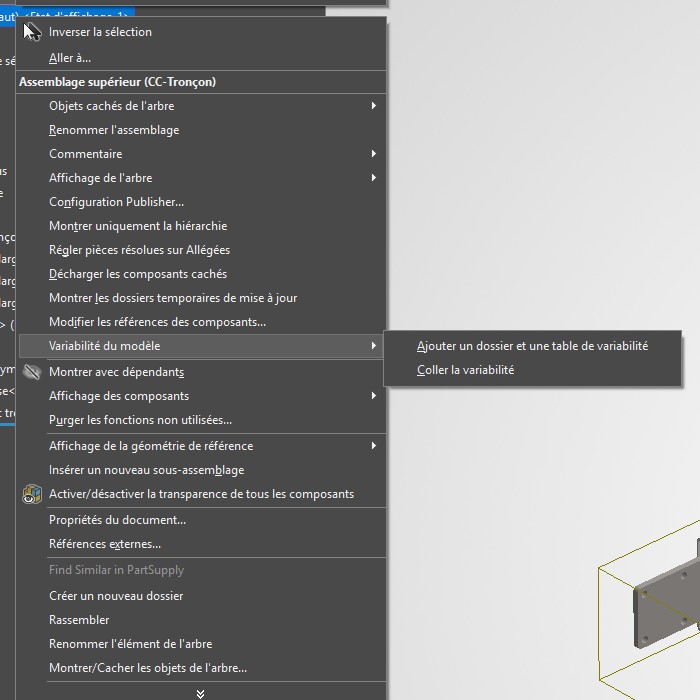Viewport: 700px width, 700px height.
Task: Open Références externes...
Action: 105,544
